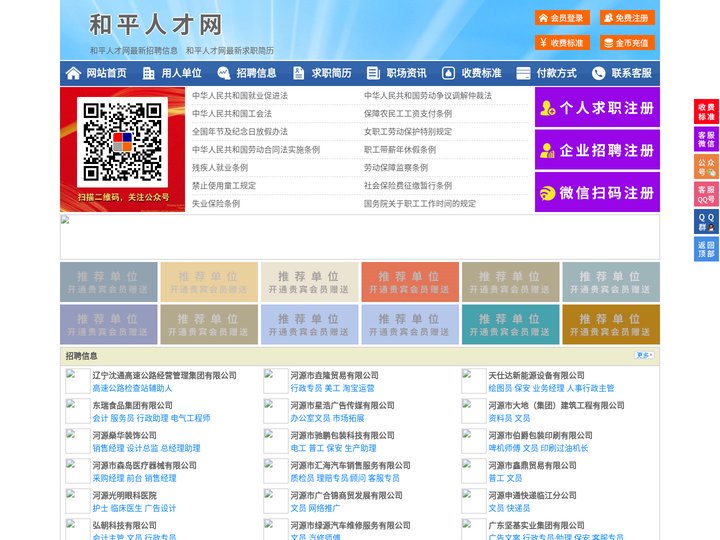
Task: Open 付款方式 in the navigation bar
Action: (x=557, y=73)
